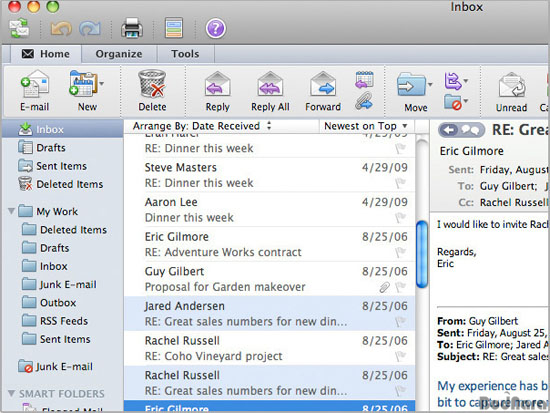The image size is (550, 413).
Task: Click the attachment paperclip on Guy Gilbert's message
Action: click(384, 287)
